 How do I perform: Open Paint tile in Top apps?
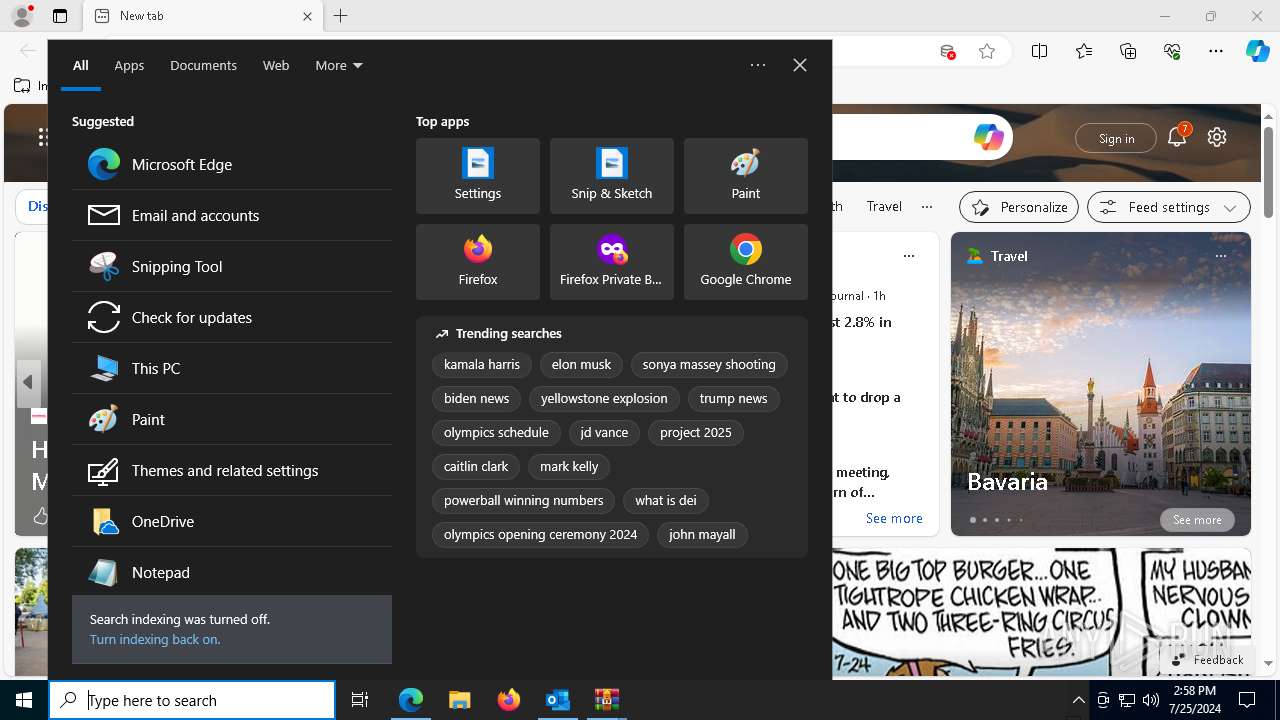tap(746, 176)
